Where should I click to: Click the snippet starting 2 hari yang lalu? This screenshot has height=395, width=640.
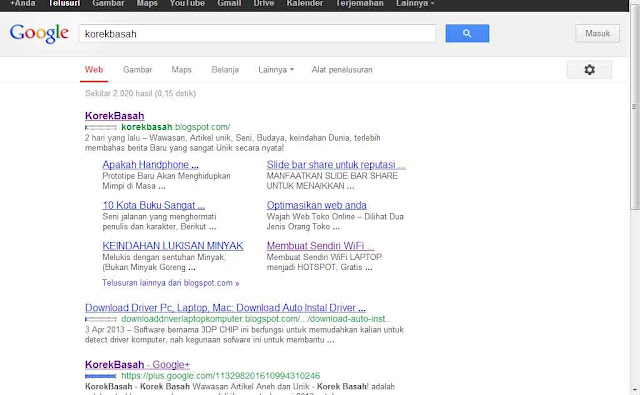point(233,143)
